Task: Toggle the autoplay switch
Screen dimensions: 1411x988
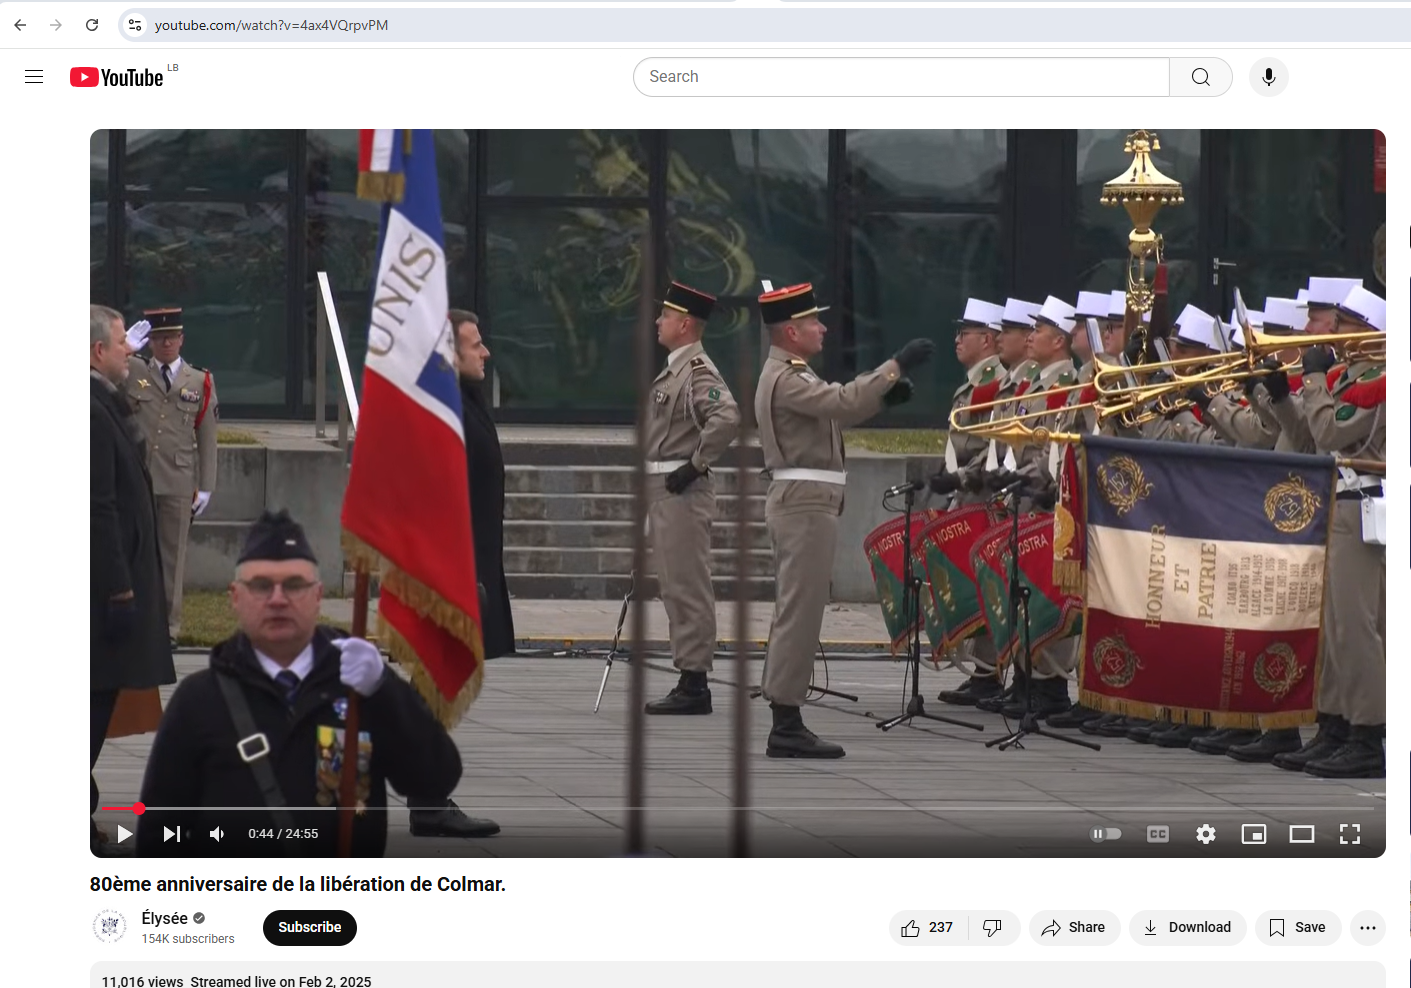Action: (1105, 834)
